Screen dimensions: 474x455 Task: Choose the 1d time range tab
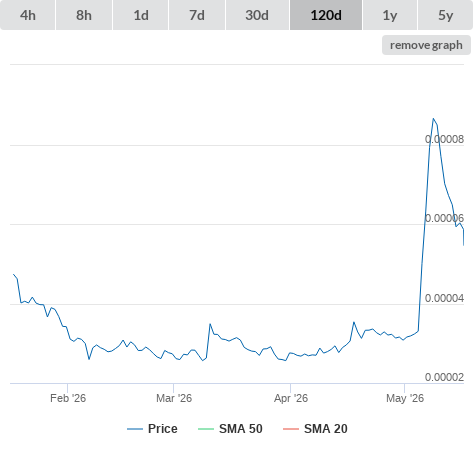click(x=141, y=15)
